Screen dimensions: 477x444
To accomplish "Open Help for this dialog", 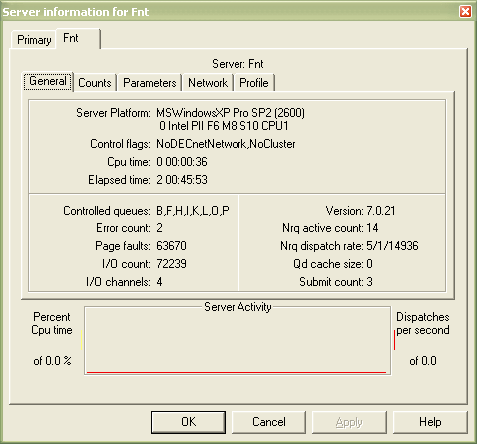I will pyautogui.click(x=430, y=422).
